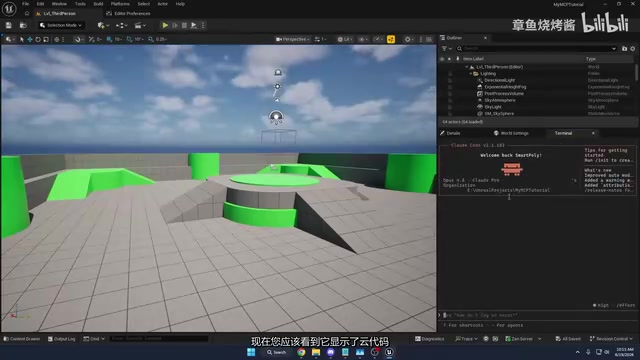Viewport: 640px width, 360px height.
Task: Select SkyAtmosphere in the Outliner
Action: pyautogui.click(x=500, y=100)
